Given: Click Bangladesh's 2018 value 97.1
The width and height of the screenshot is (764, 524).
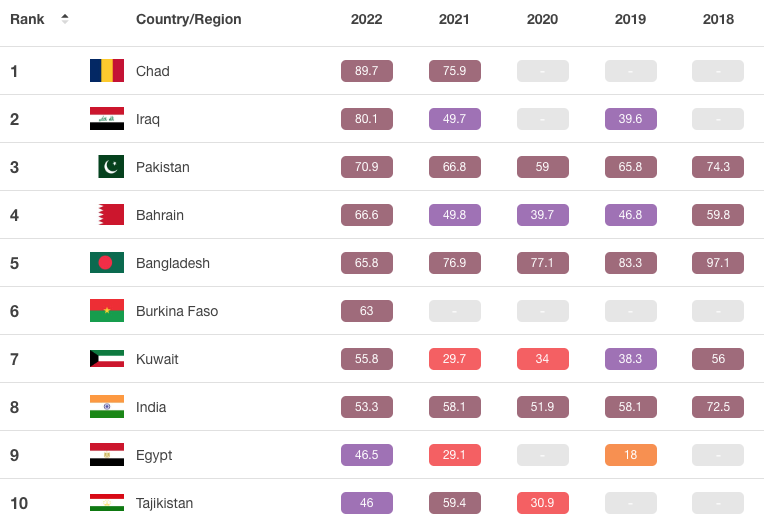Looking at the screenshot, I should pos(718,263).
